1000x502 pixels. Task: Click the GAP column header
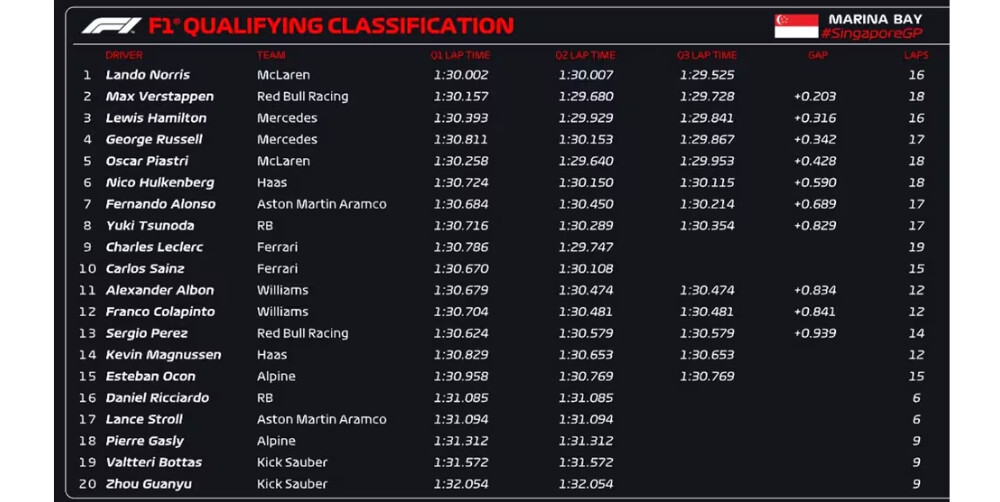coord(817,55)
